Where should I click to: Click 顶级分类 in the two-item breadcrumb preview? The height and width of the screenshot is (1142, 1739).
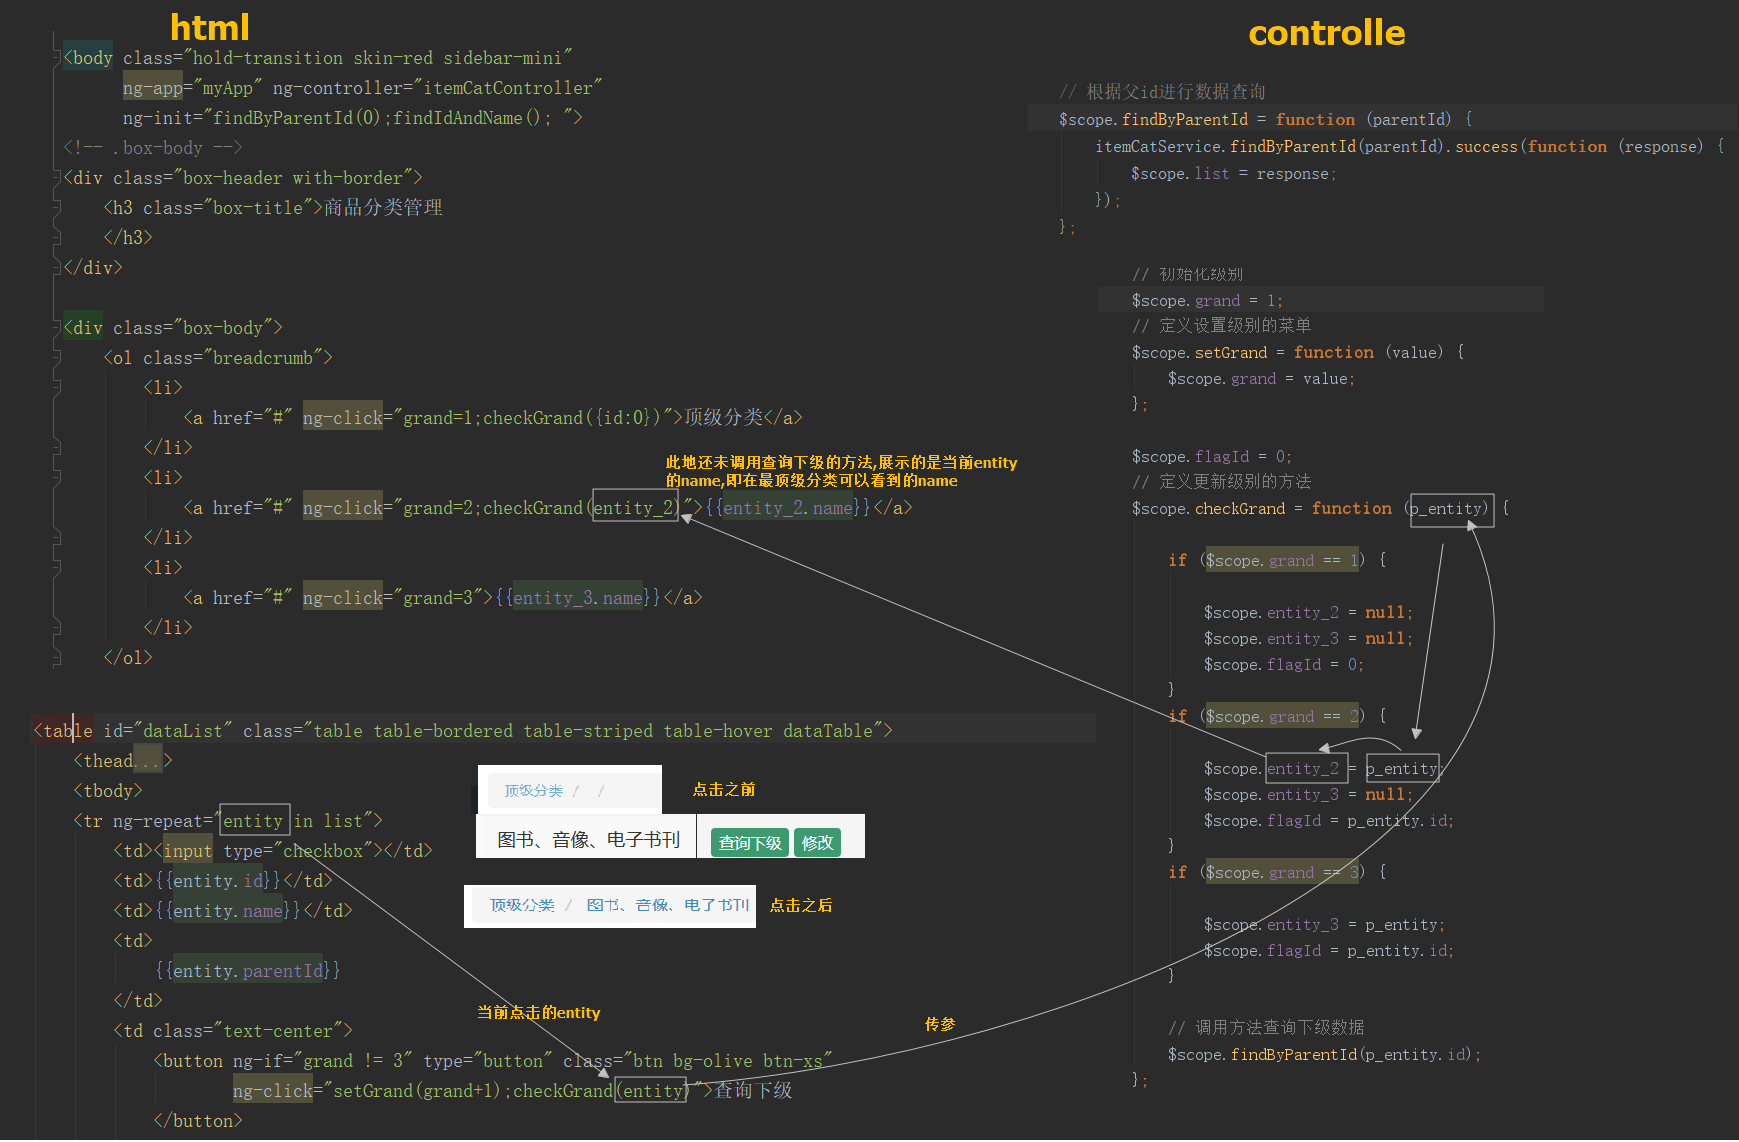point(522,905)
